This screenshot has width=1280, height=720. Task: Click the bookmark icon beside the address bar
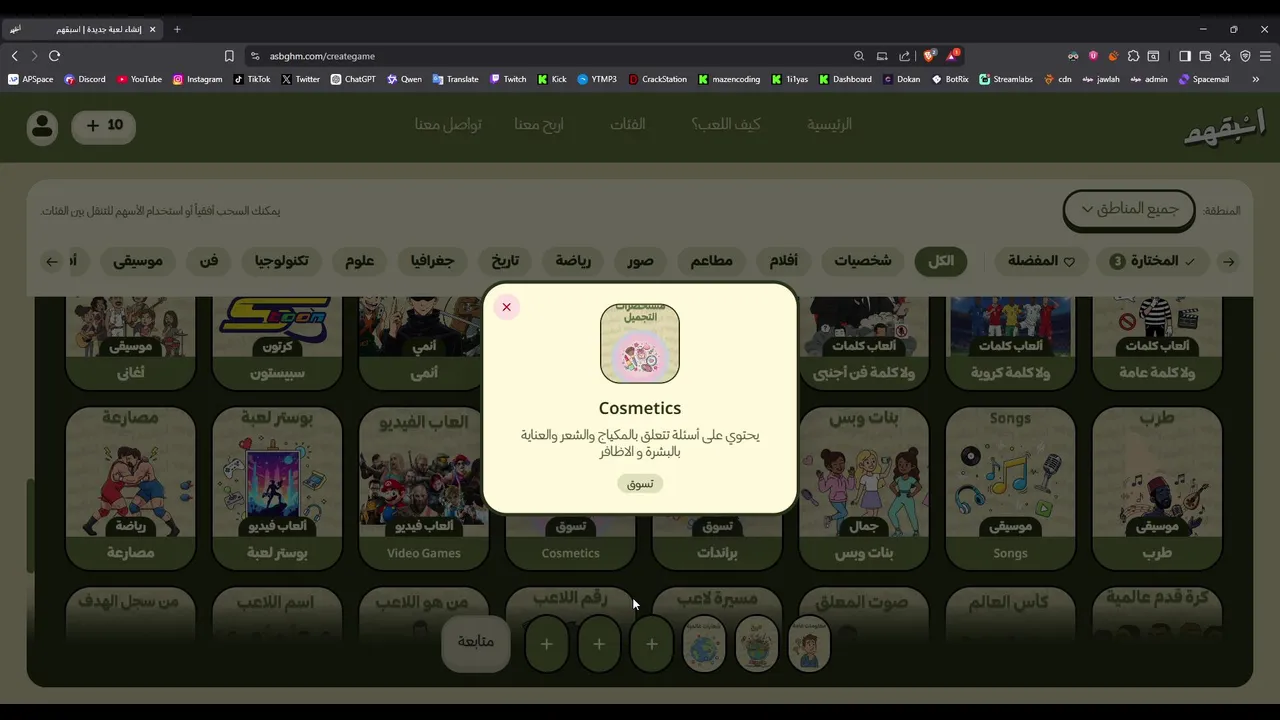pyautogui.click(x=229, y=56)
